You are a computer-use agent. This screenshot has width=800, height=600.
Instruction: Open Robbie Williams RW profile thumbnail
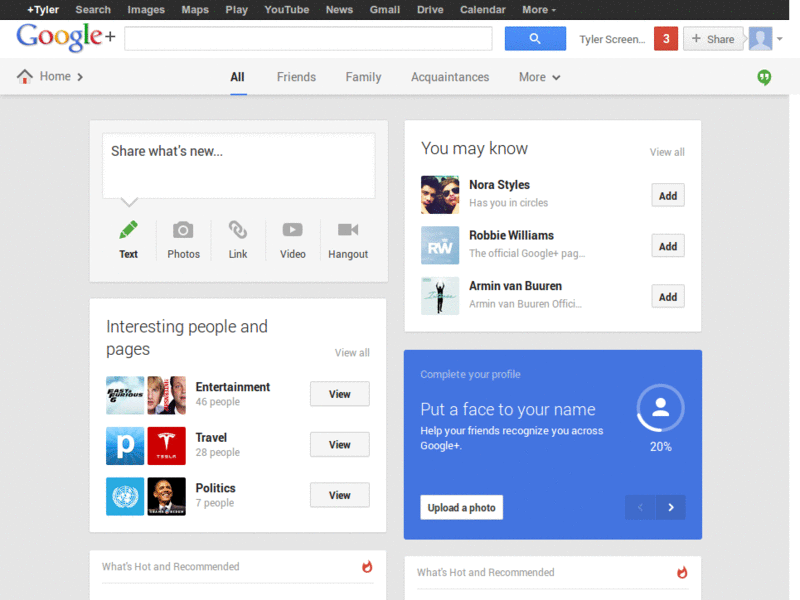pyautogui.click(x=440, y=245)
